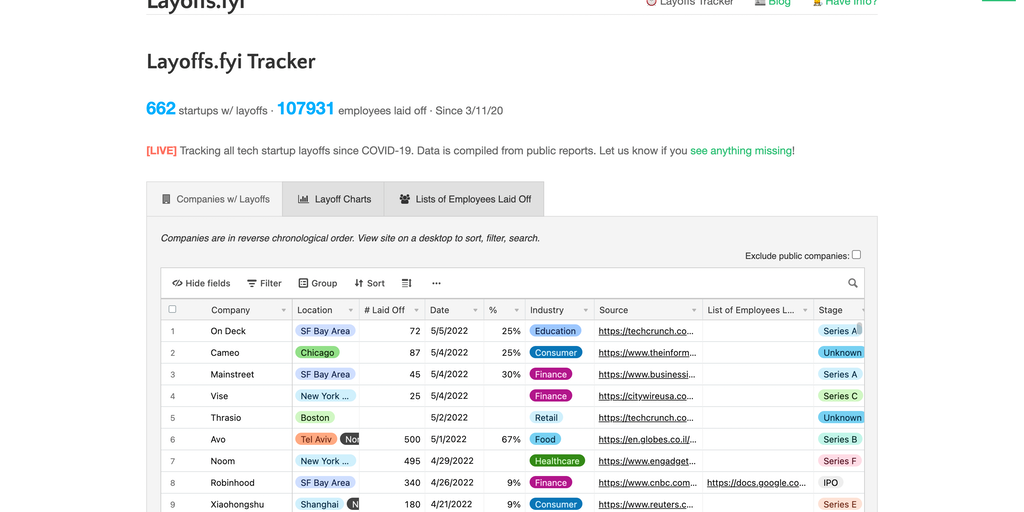Expand the Industry column dropdown arrow
Image resolution: width=1024 pixels, height=512 pixels.
586,310
